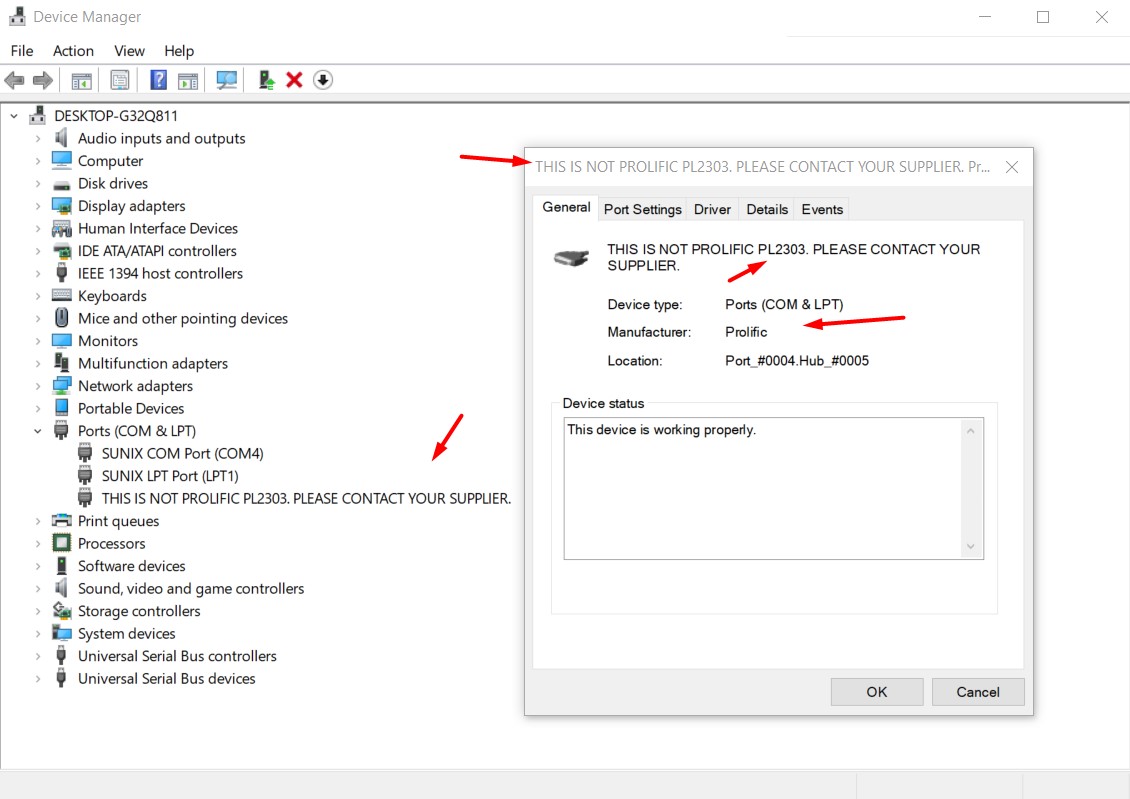Expand the IDE ATA/ATAPI controllers chevron
The image size is (1130, 799).
(x=37, y=251)
